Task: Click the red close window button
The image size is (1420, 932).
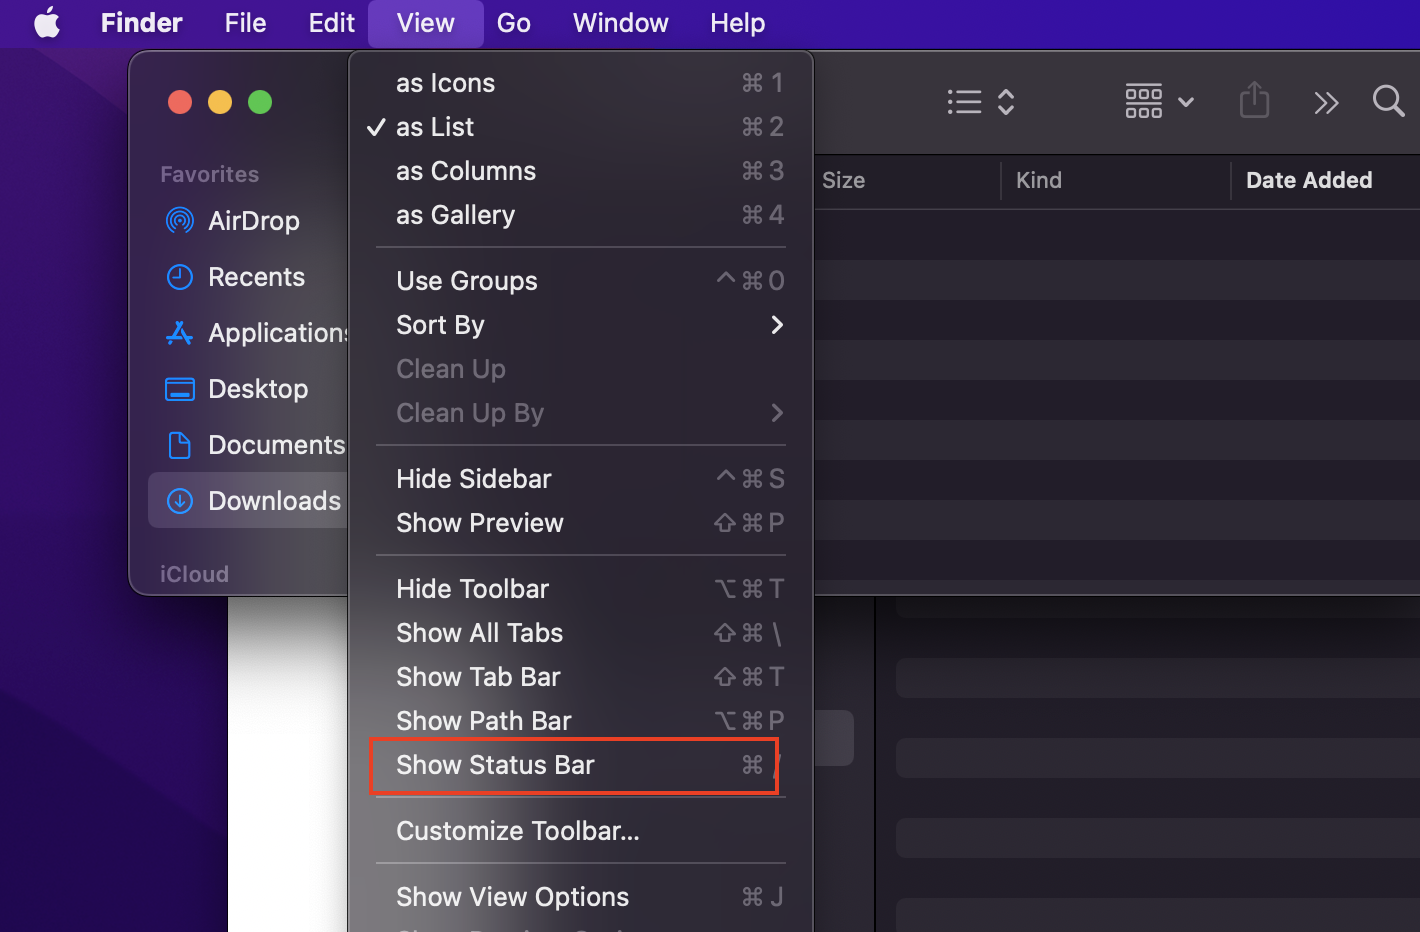Action: 180,102
